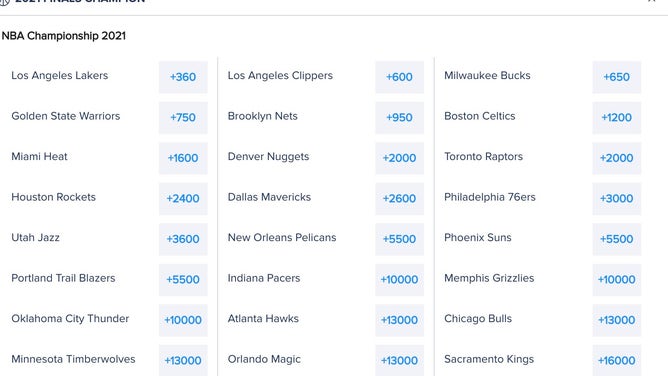This screenshot has width=668, height=376.
Task: Click Phoenix Suns +5500 odds button
Action: point(616,239)
